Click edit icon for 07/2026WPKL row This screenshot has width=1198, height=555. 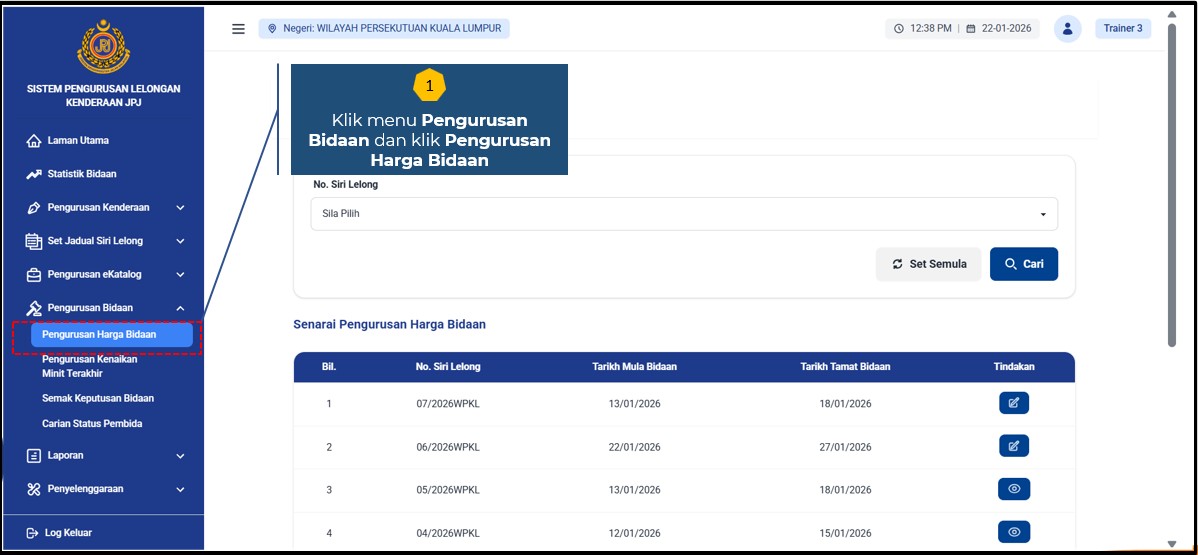click(x=1013, y=403)
